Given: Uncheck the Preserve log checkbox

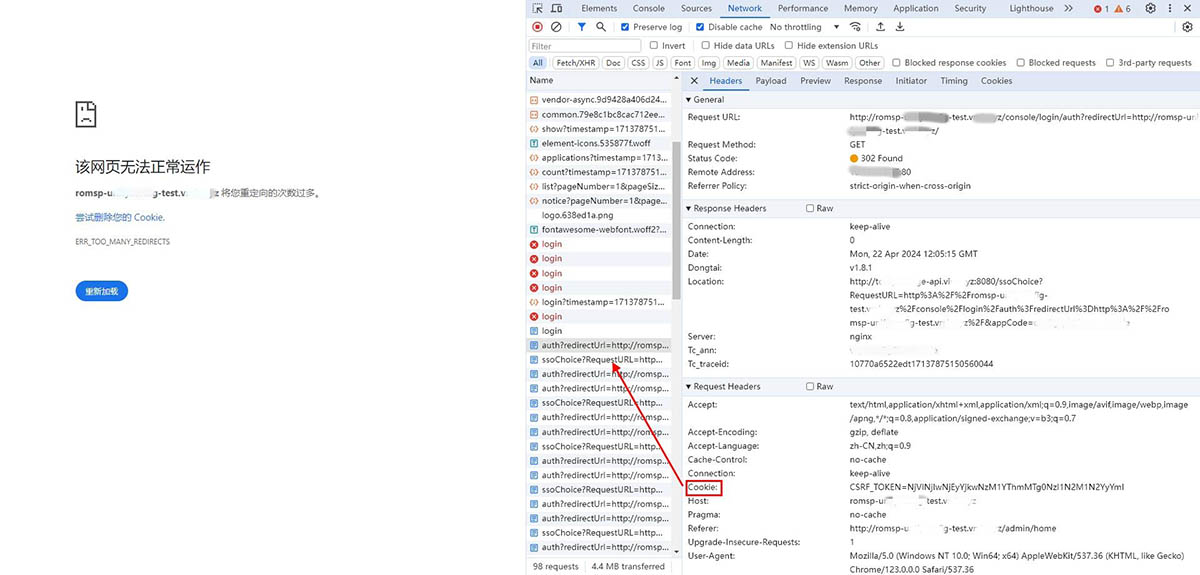Looking at the screenshot, I should (x=625, y=27).
